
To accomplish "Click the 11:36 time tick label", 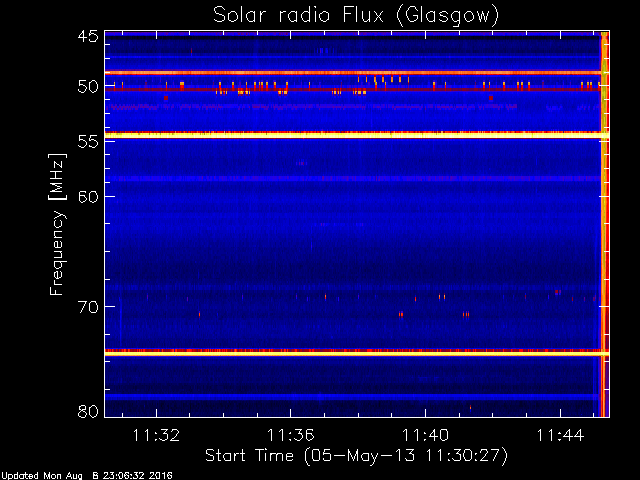I will tap(291, 435).
